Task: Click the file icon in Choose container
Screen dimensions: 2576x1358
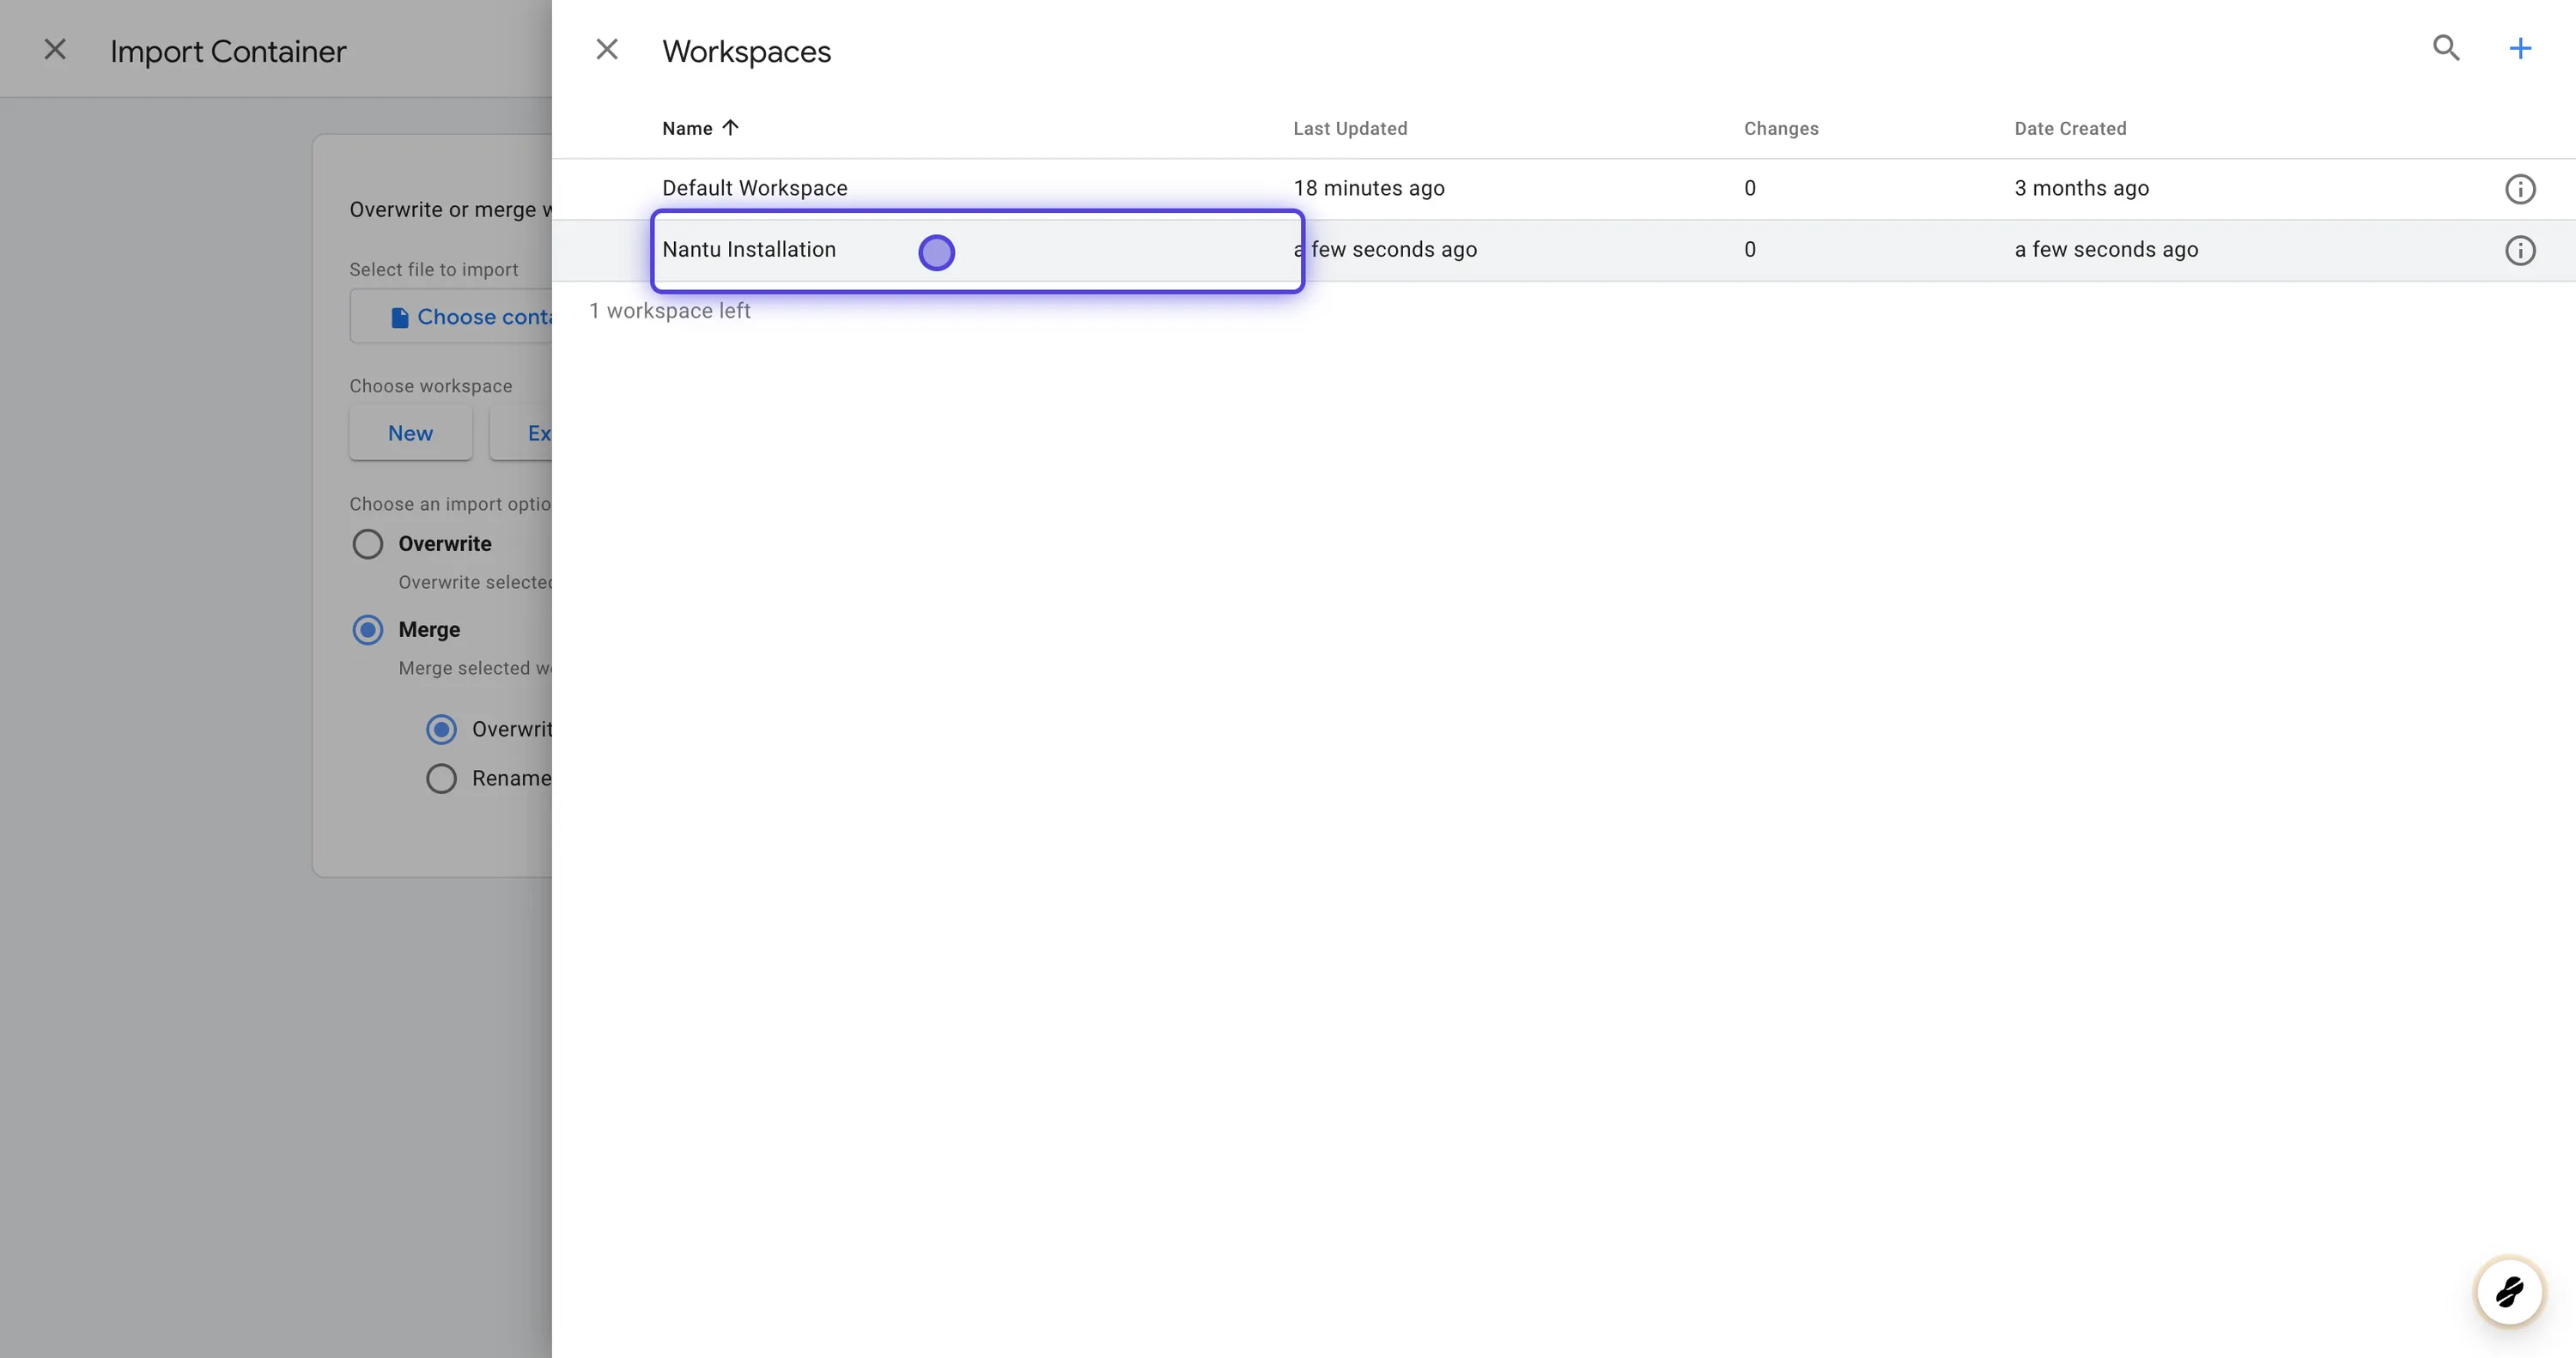Action: (399, 317)
